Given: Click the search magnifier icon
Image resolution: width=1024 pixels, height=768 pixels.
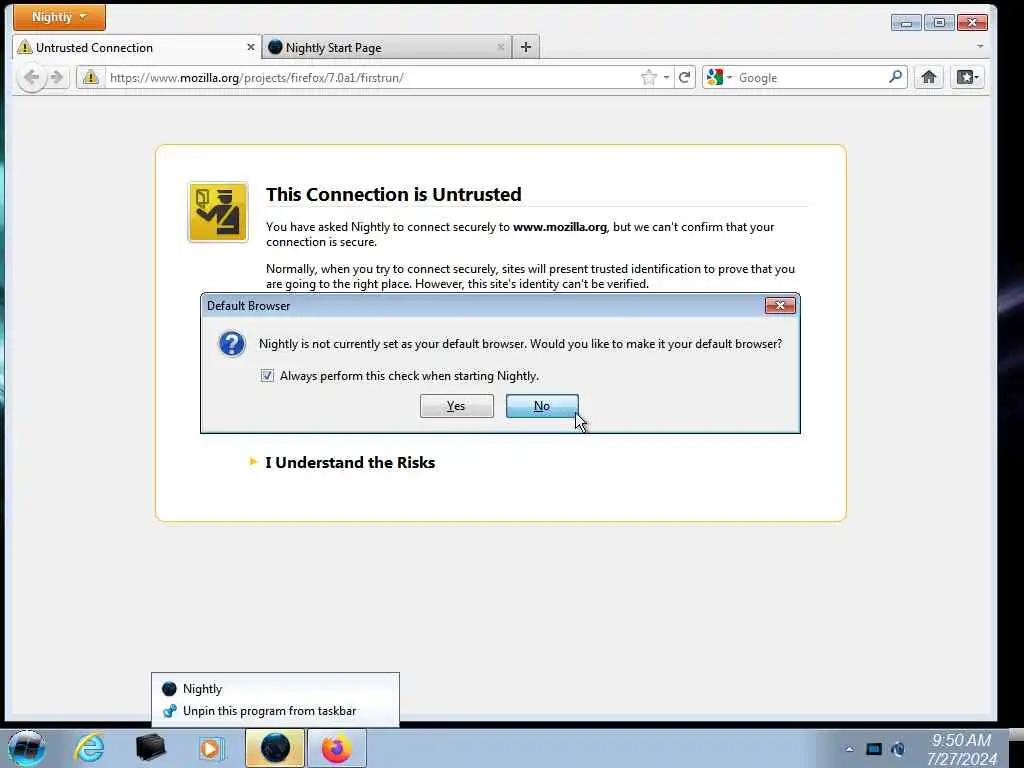Looking at the screenshot, I should pos(895,77).
